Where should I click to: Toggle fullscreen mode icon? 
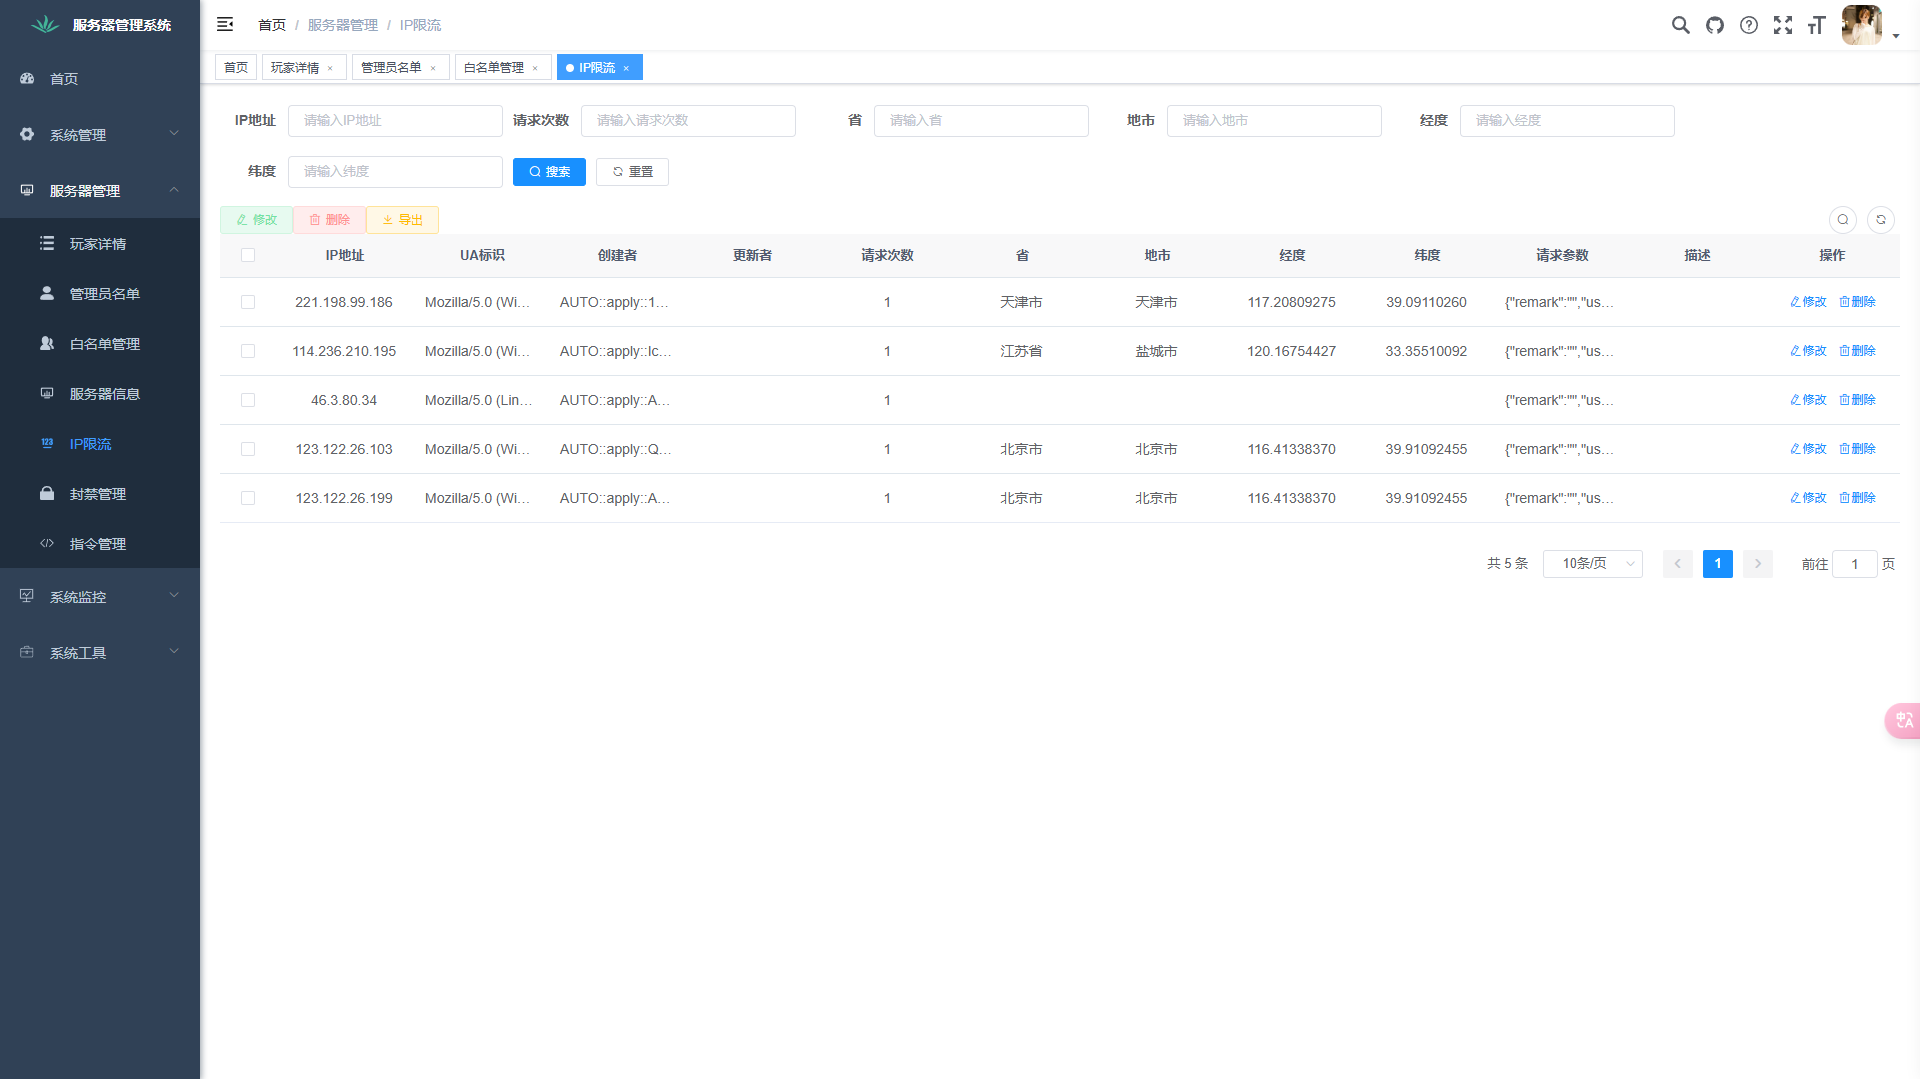1783,25
